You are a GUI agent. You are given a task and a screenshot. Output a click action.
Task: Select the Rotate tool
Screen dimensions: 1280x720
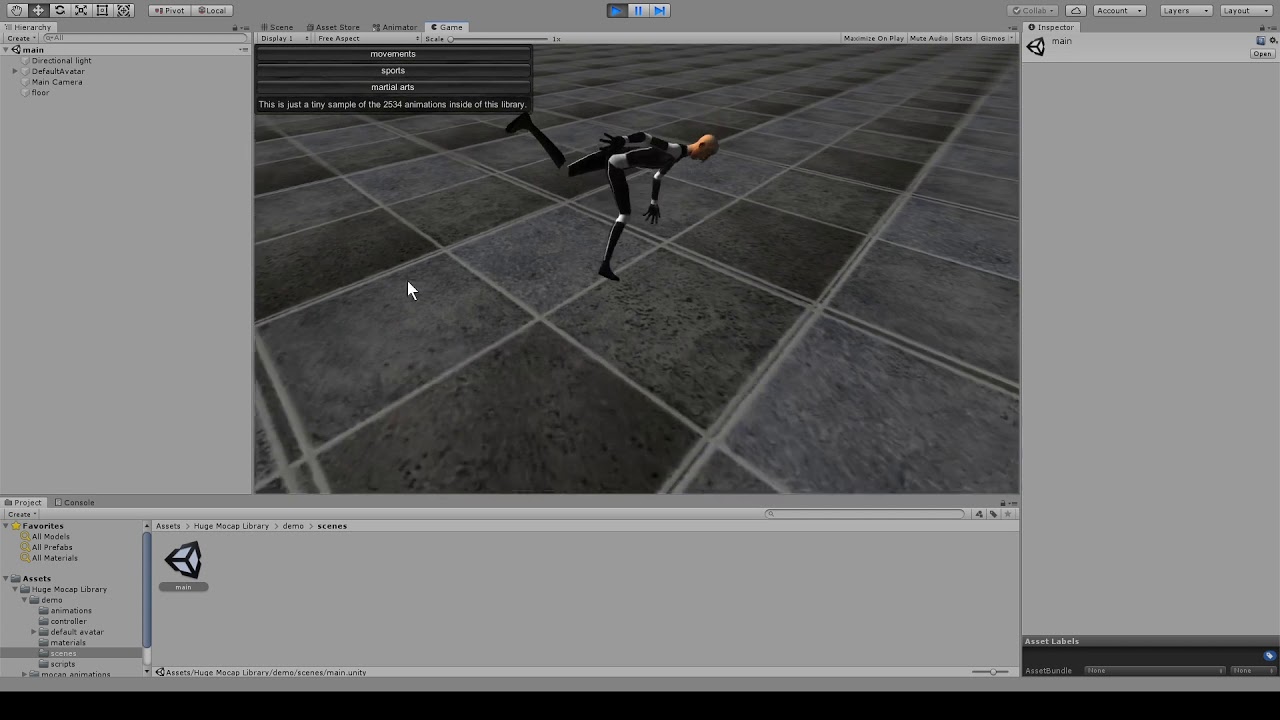(x=59, y=10)
